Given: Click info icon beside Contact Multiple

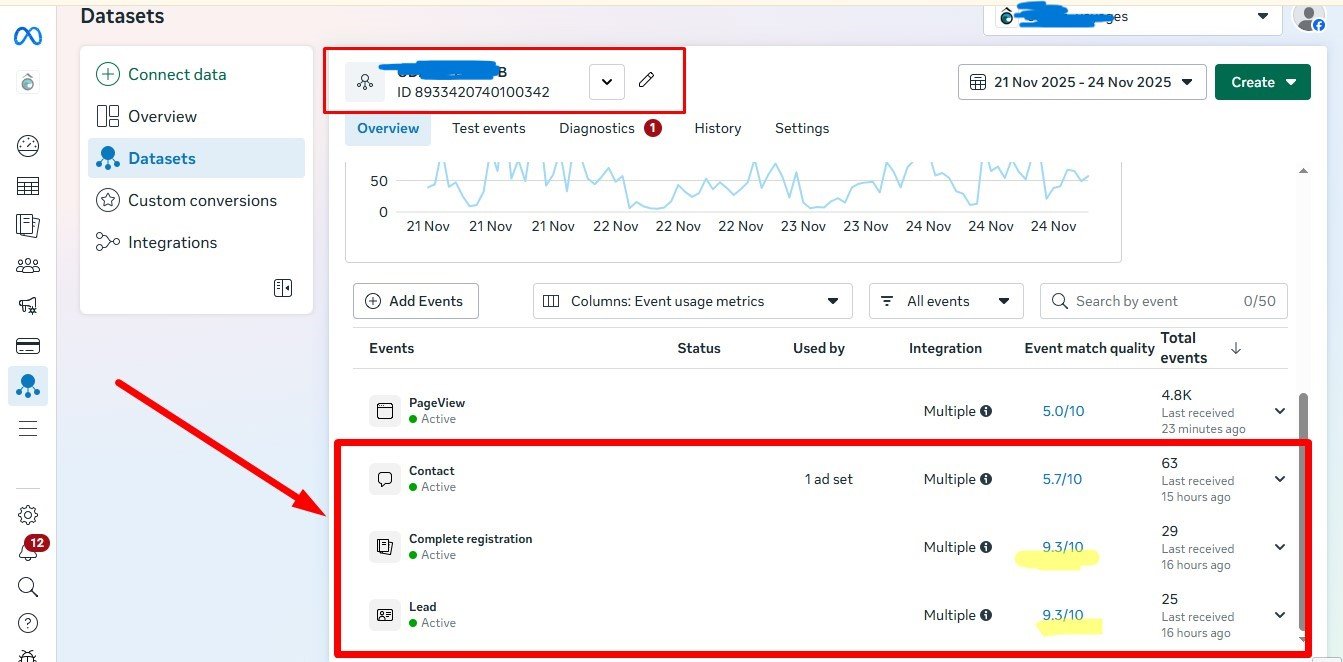Looking at the screenshot, I should pyautogui.click(x=986, y=479).
